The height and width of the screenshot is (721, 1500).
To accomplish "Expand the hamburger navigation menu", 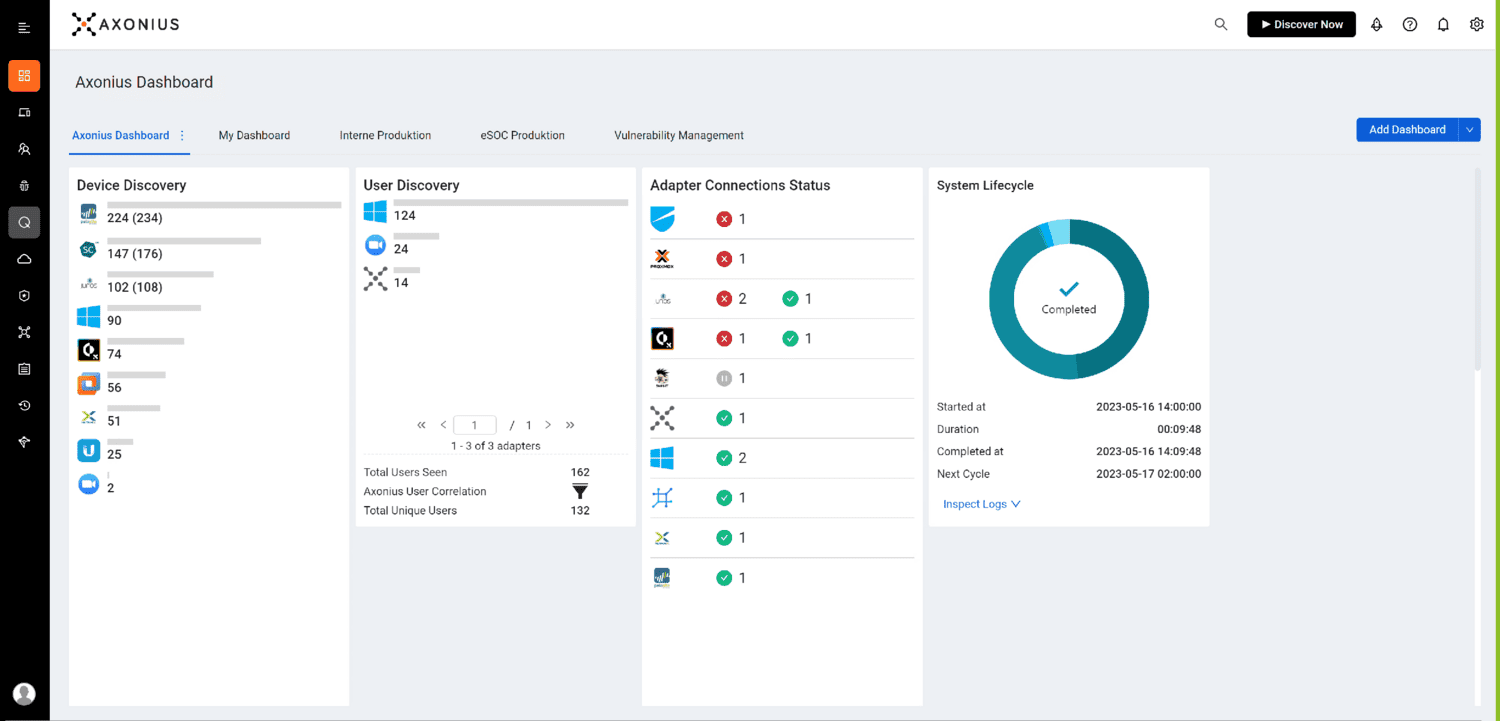I will pos(24,26).
